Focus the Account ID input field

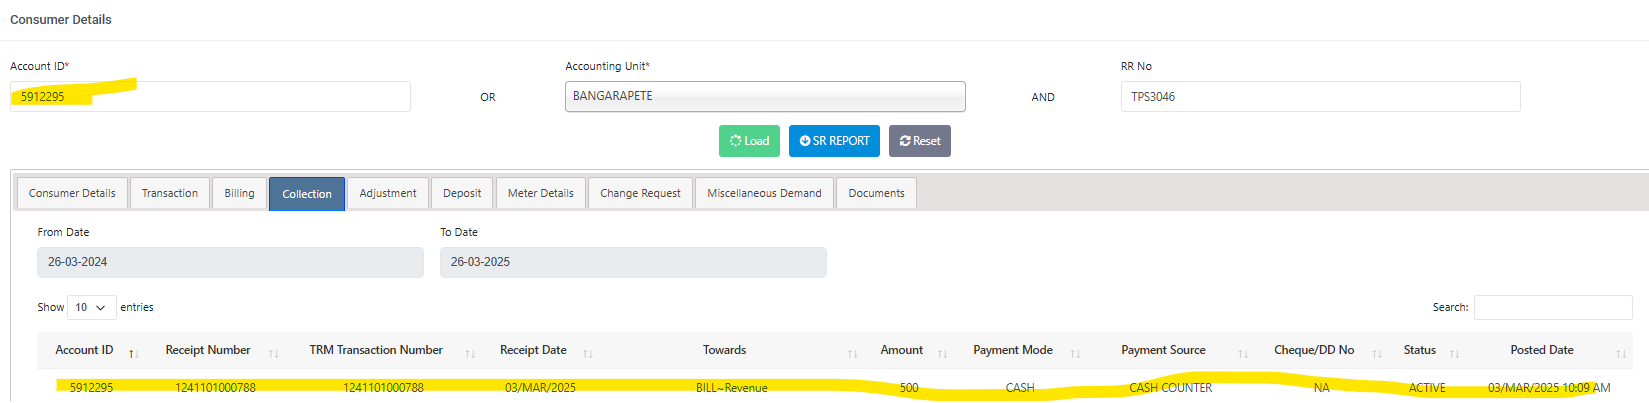pos(210,96)
